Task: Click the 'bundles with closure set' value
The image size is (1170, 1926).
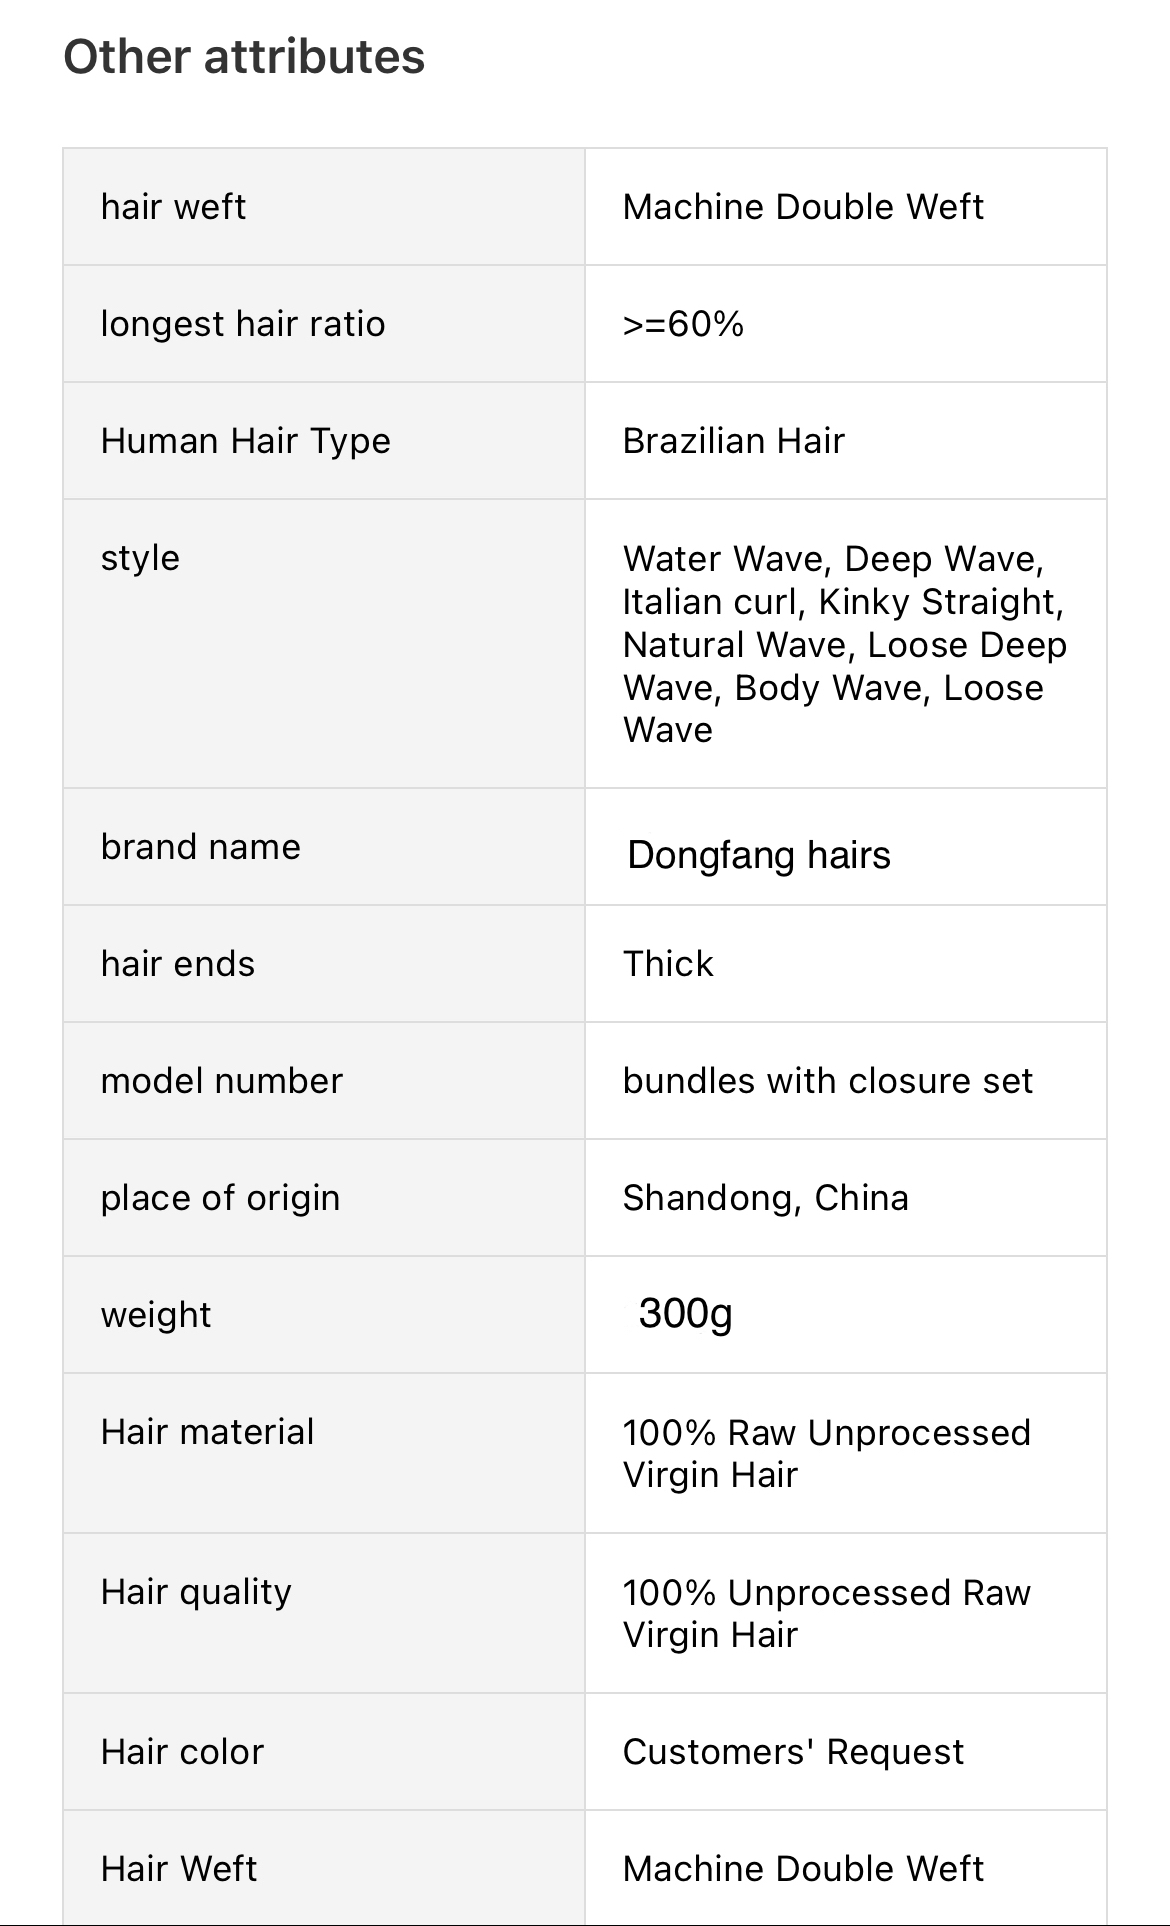Action: [828, 1081]
